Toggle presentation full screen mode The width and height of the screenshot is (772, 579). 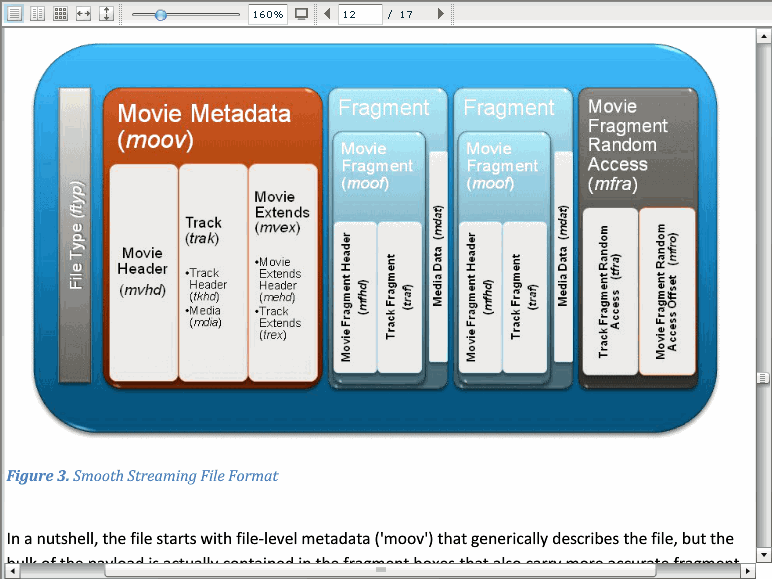click(301, 14)
